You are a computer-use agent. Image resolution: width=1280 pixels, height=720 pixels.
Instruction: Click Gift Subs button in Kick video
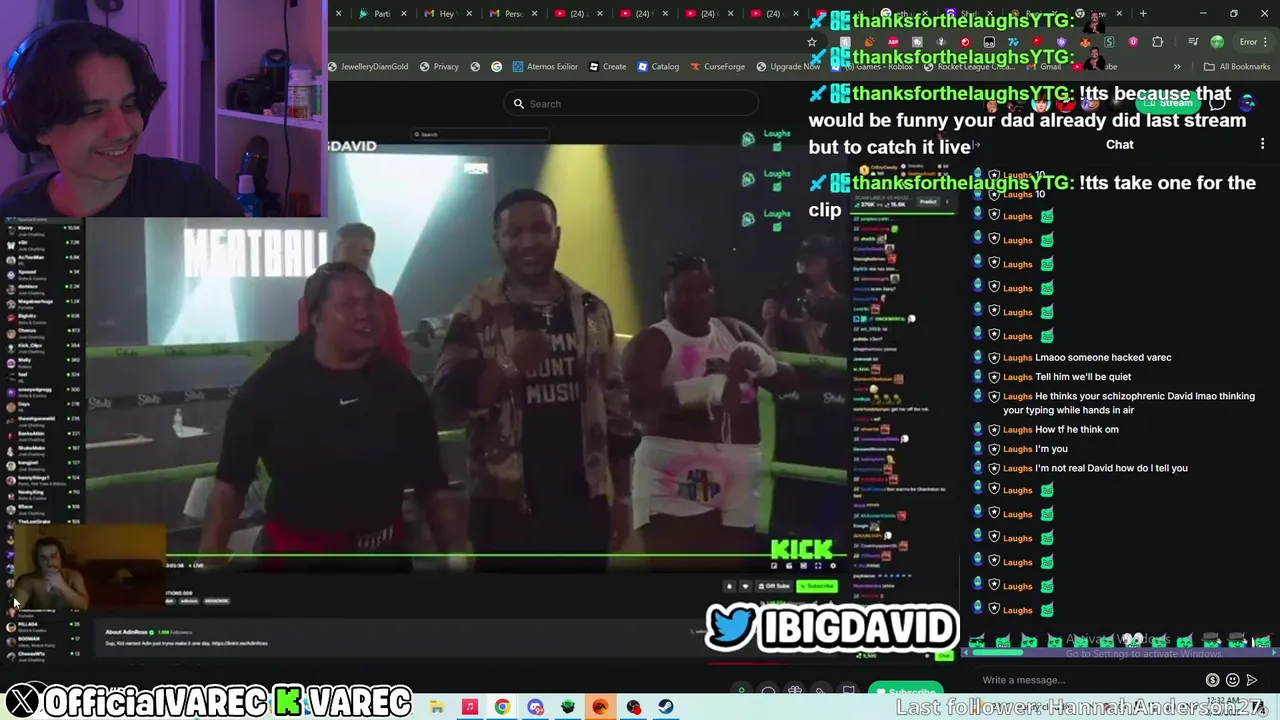pyautogui.click(x=776, y=586)
